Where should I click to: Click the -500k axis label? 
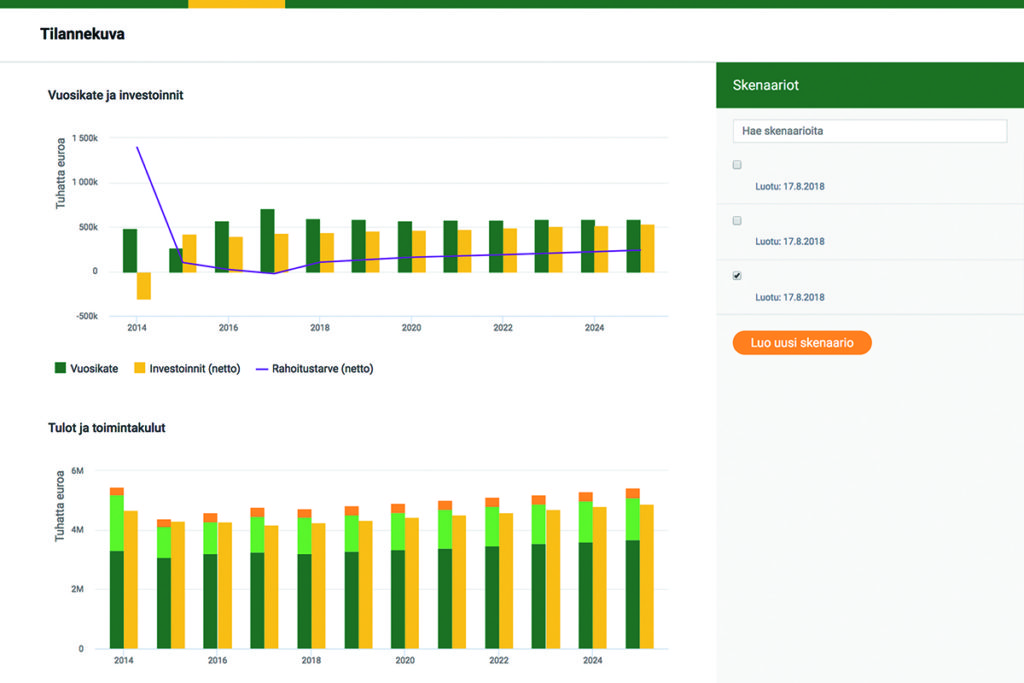click(x=87, y=316)
